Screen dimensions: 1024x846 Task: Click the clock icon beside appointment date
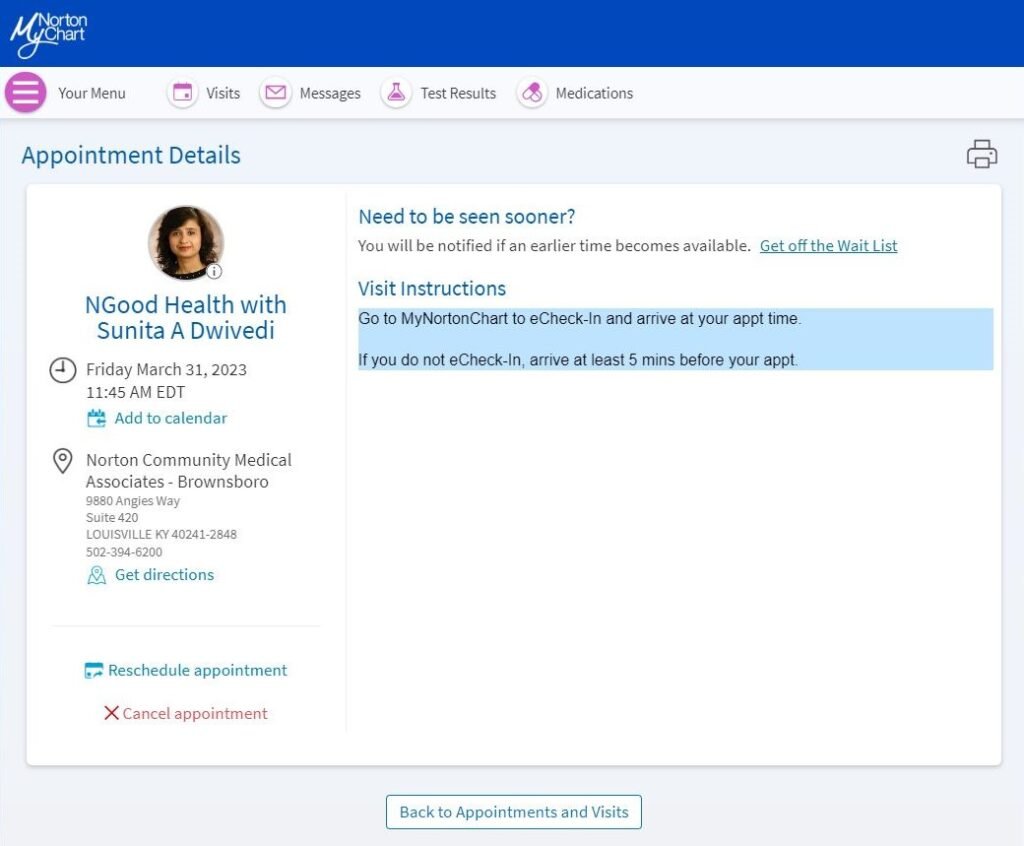(x=63, y=370)
